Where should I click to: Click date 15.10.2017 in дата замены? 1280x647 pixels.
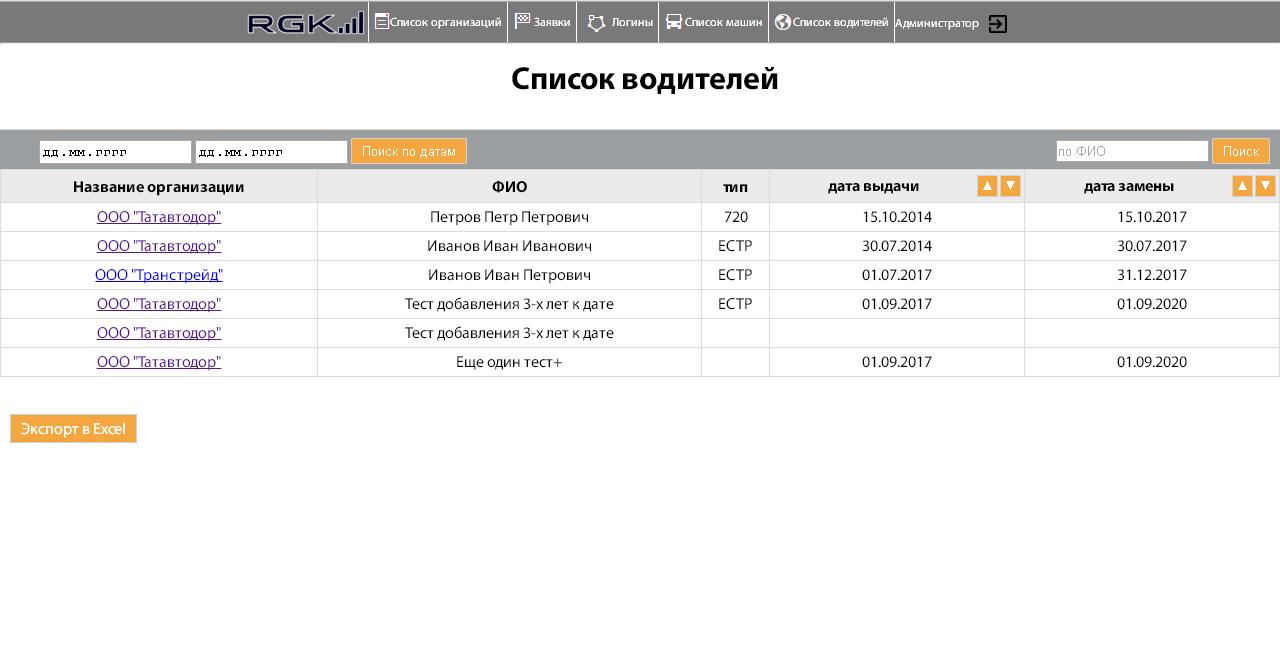pyautogui.click(x=1152, y=217)
